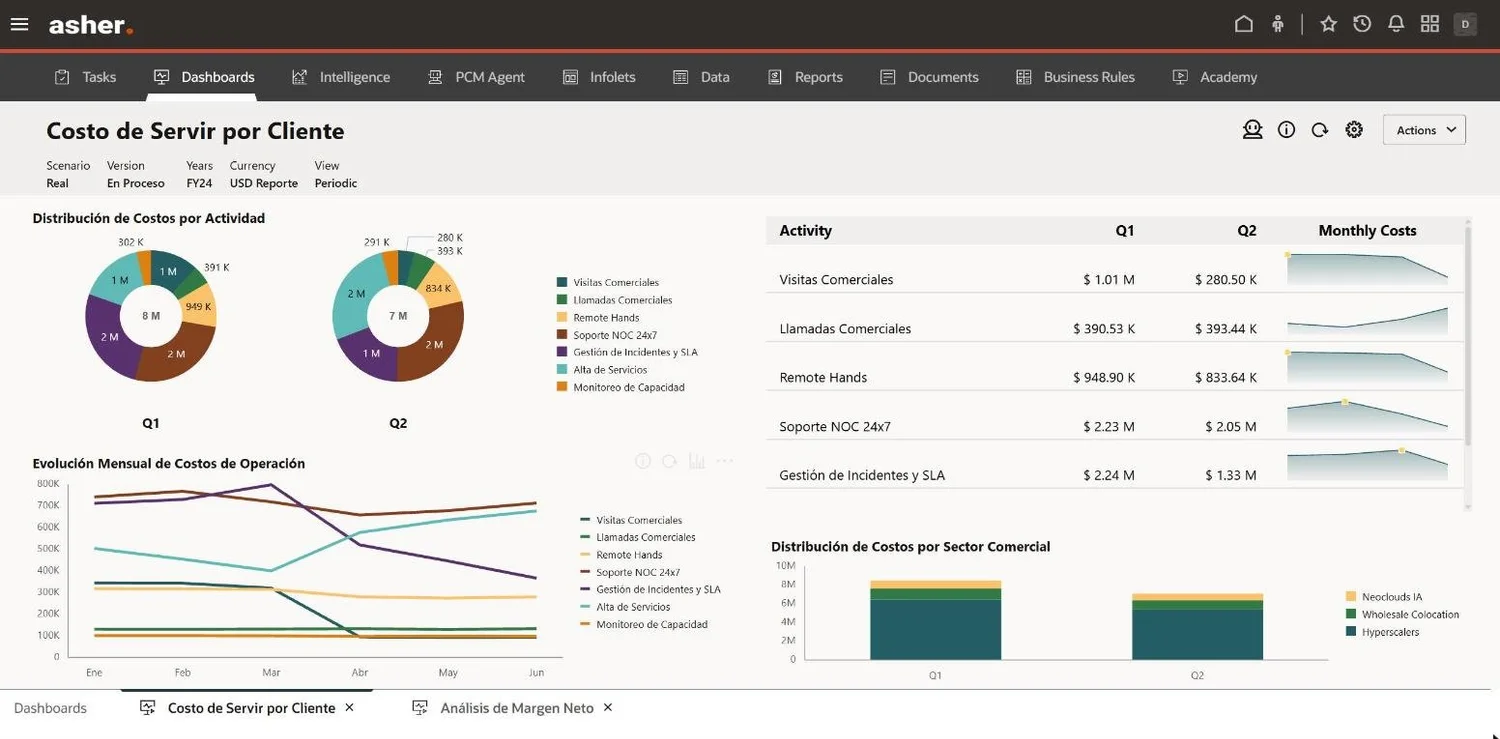Open accessibility settings person icon
This screenshot has height=739, width=1500.
(x=1278, y=24)
